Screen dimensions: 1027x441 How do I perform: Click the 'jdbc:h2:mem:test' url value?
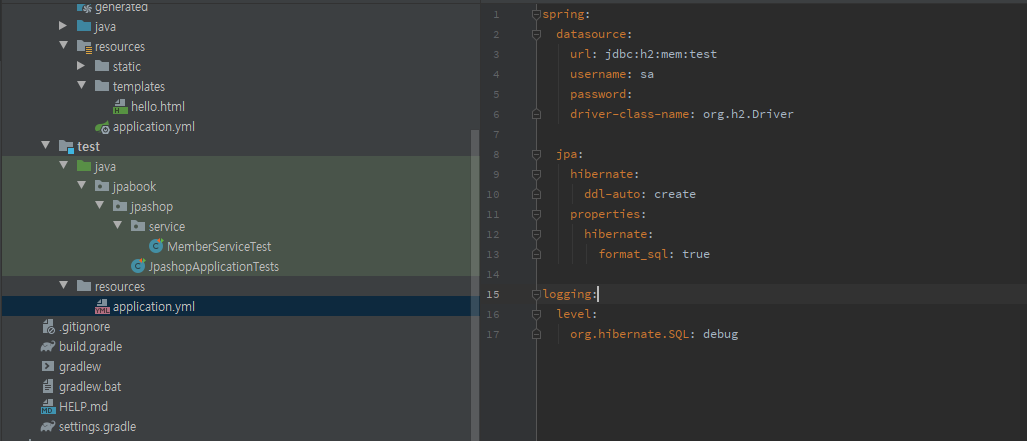point(661,54)
